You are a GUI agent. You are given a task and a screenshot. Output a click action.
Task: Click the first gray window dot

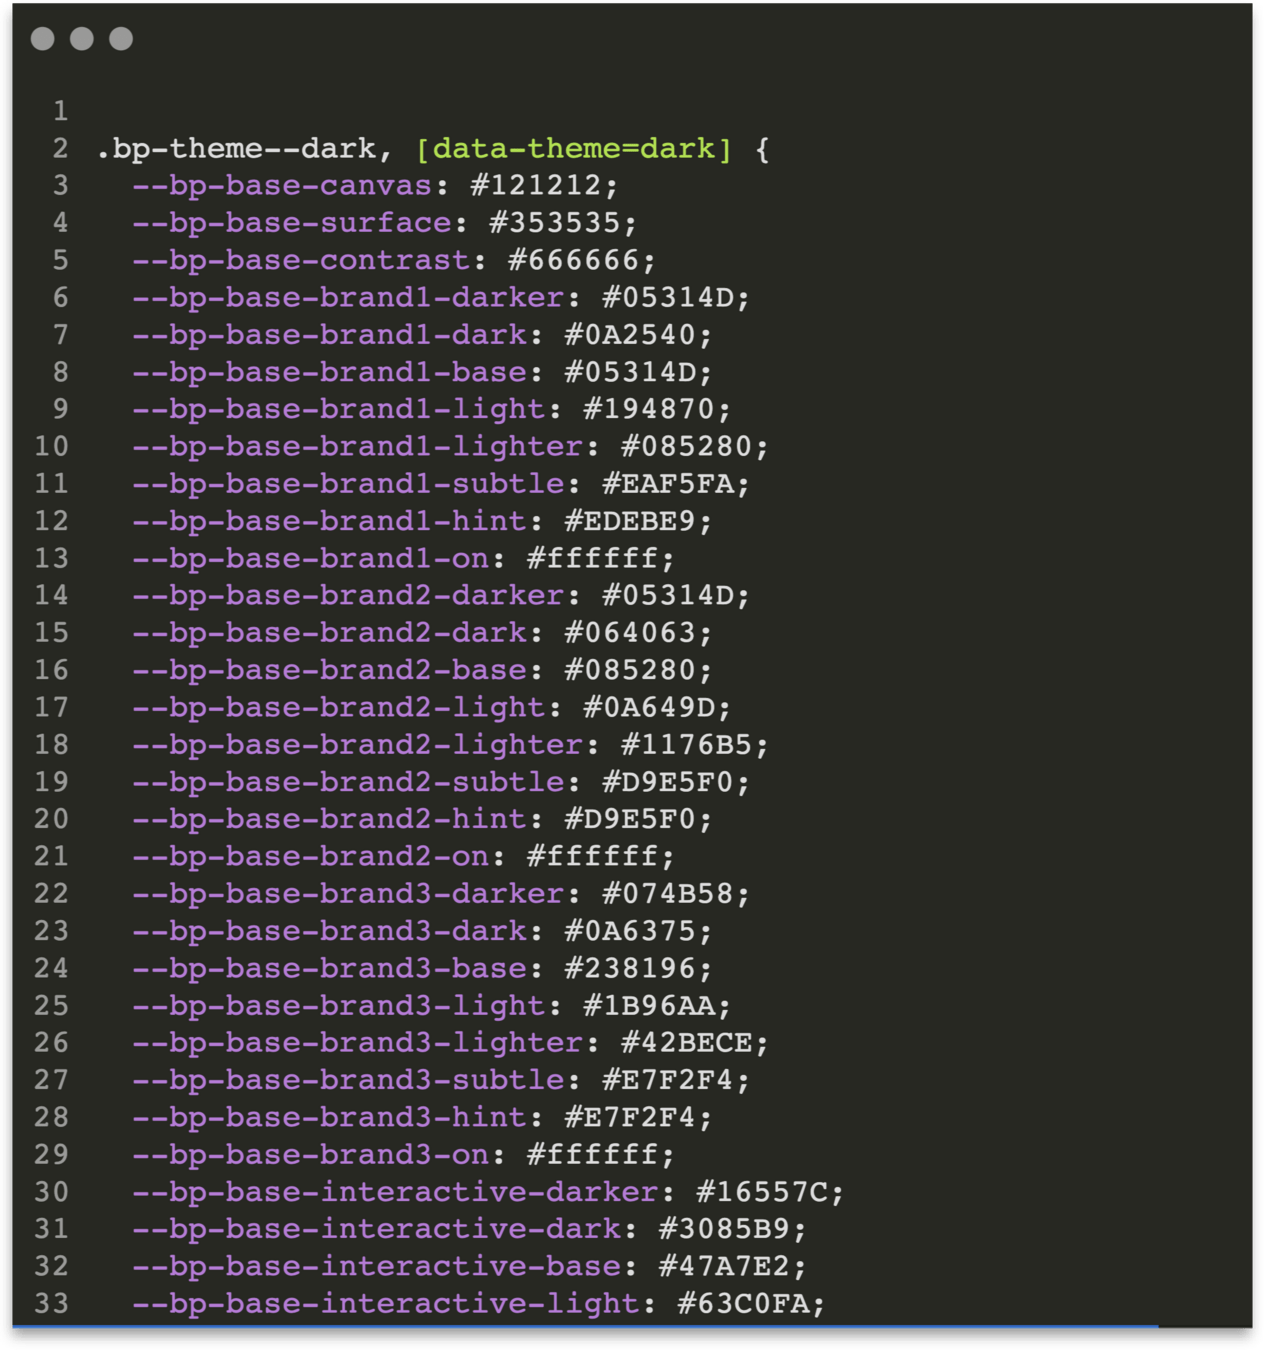point(43,39)
